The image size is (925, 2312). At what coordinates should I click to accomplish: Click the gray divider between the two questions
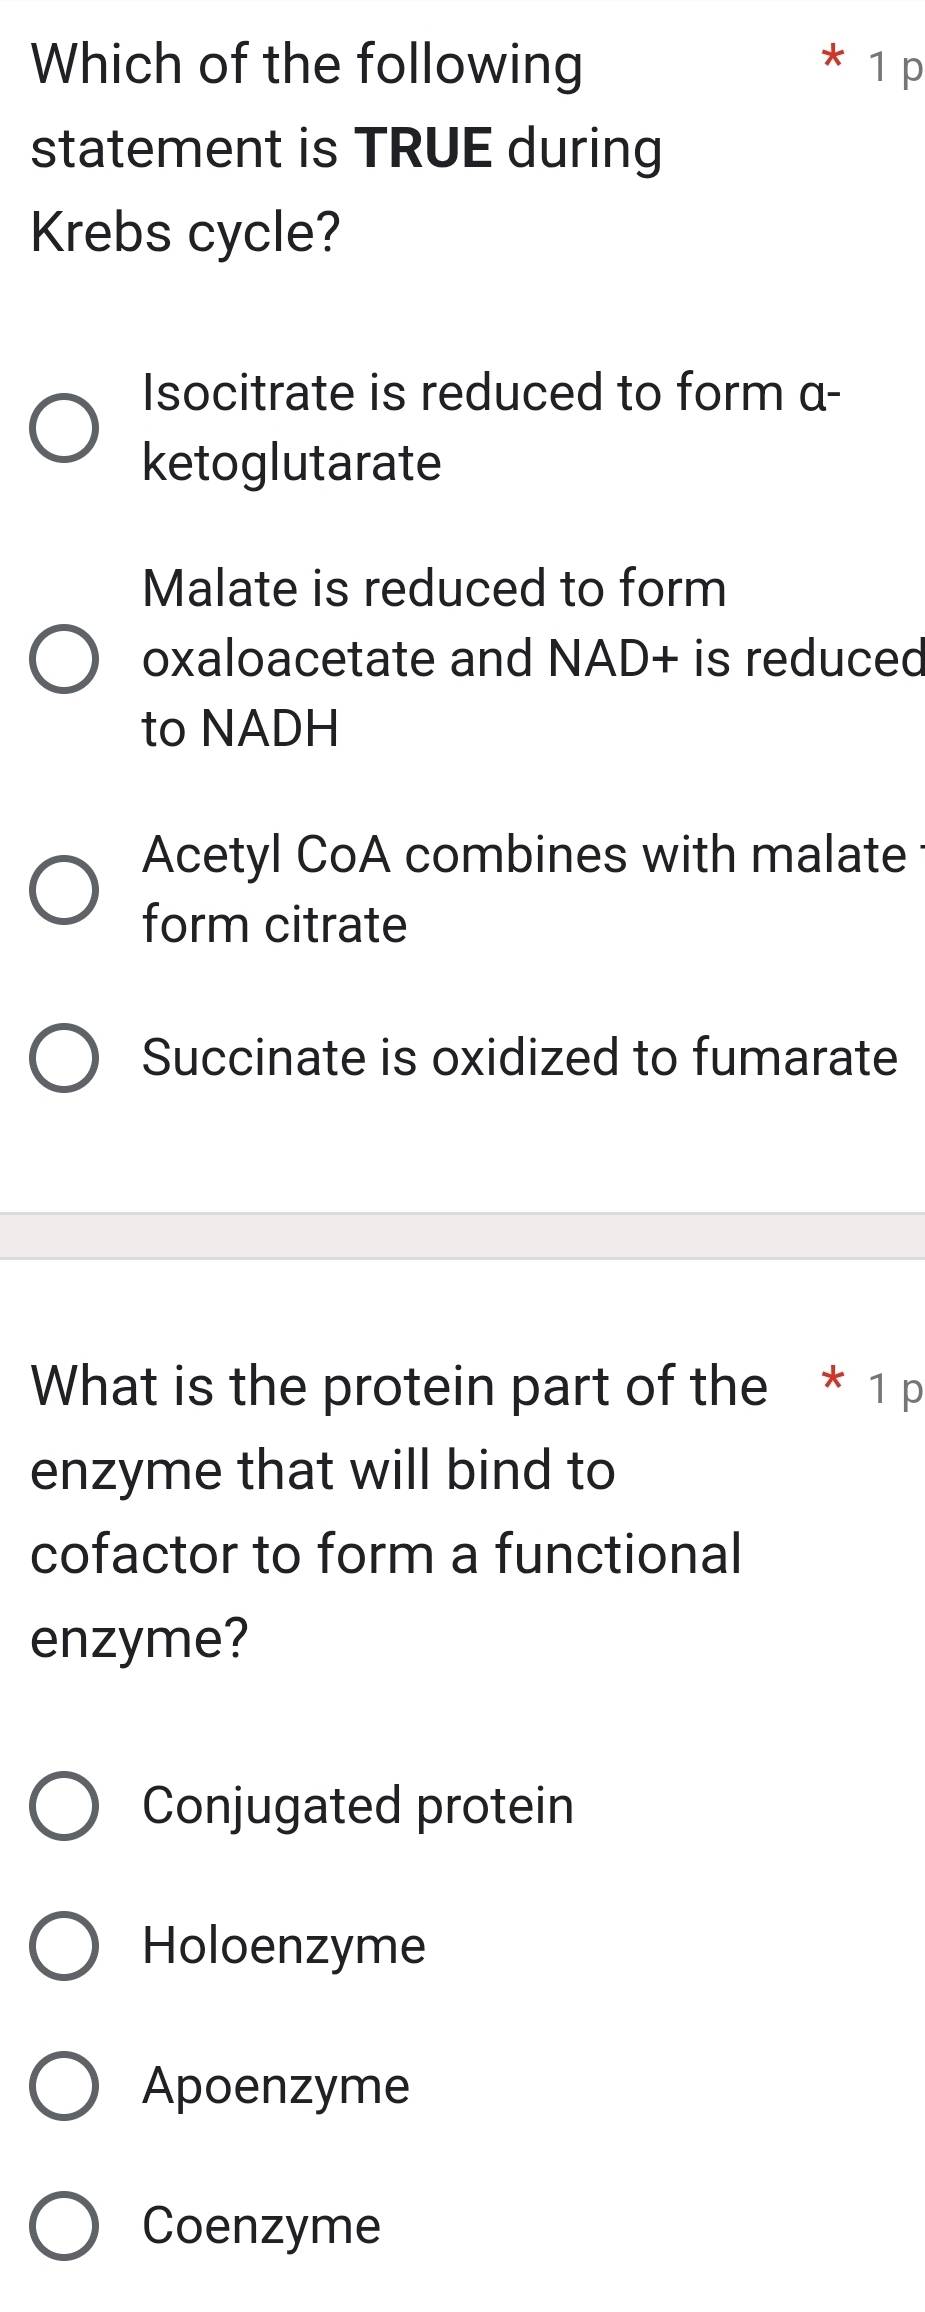(462, 1232)
